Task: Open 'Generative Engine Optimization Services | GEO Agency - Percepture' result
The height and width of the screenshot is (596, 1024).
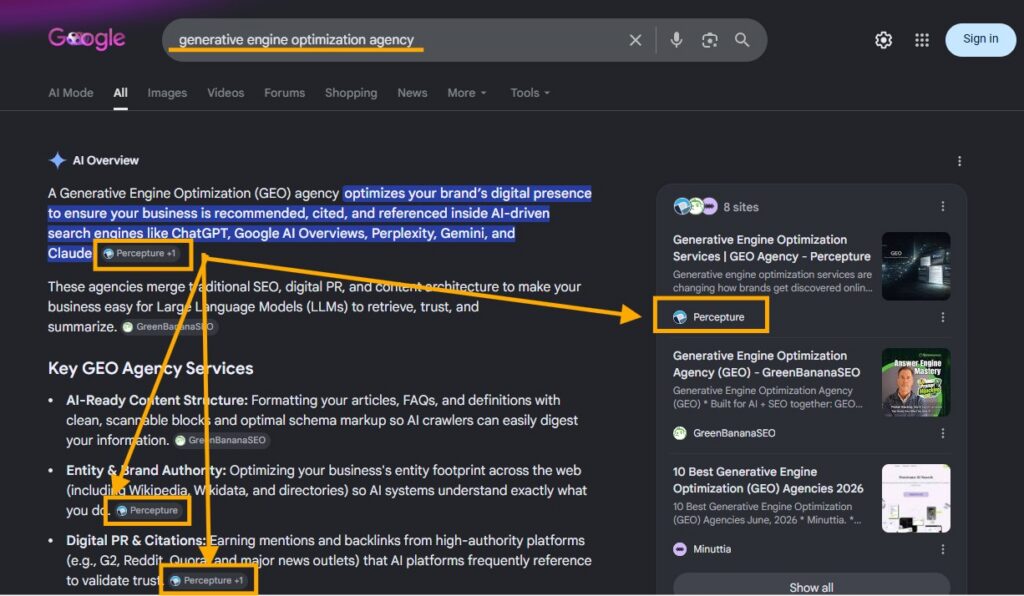Action: pos(771,248)
